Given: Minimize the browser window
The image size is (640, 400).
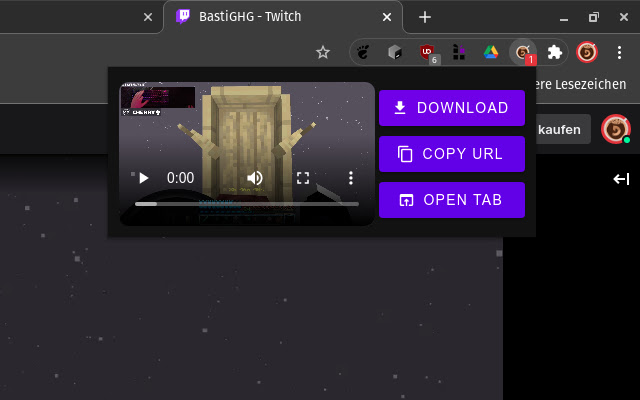Looking at the screenshot, I should 564,18.
